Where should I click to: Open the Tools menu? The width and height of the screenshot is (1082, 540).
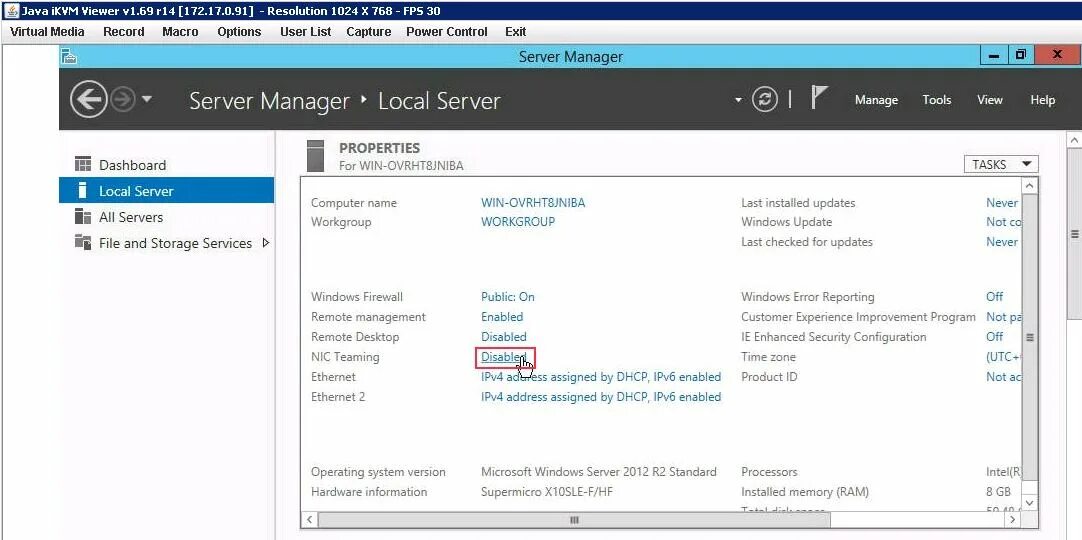tap(937, 100)
